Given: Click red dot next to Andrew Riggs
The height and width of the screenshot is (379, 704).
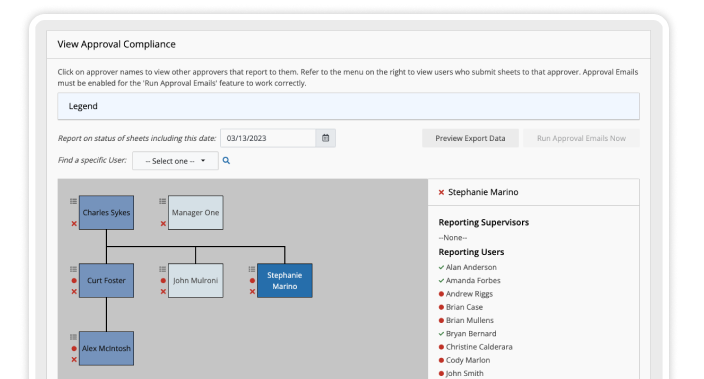Looking at the screenshot, I should 441,294.
